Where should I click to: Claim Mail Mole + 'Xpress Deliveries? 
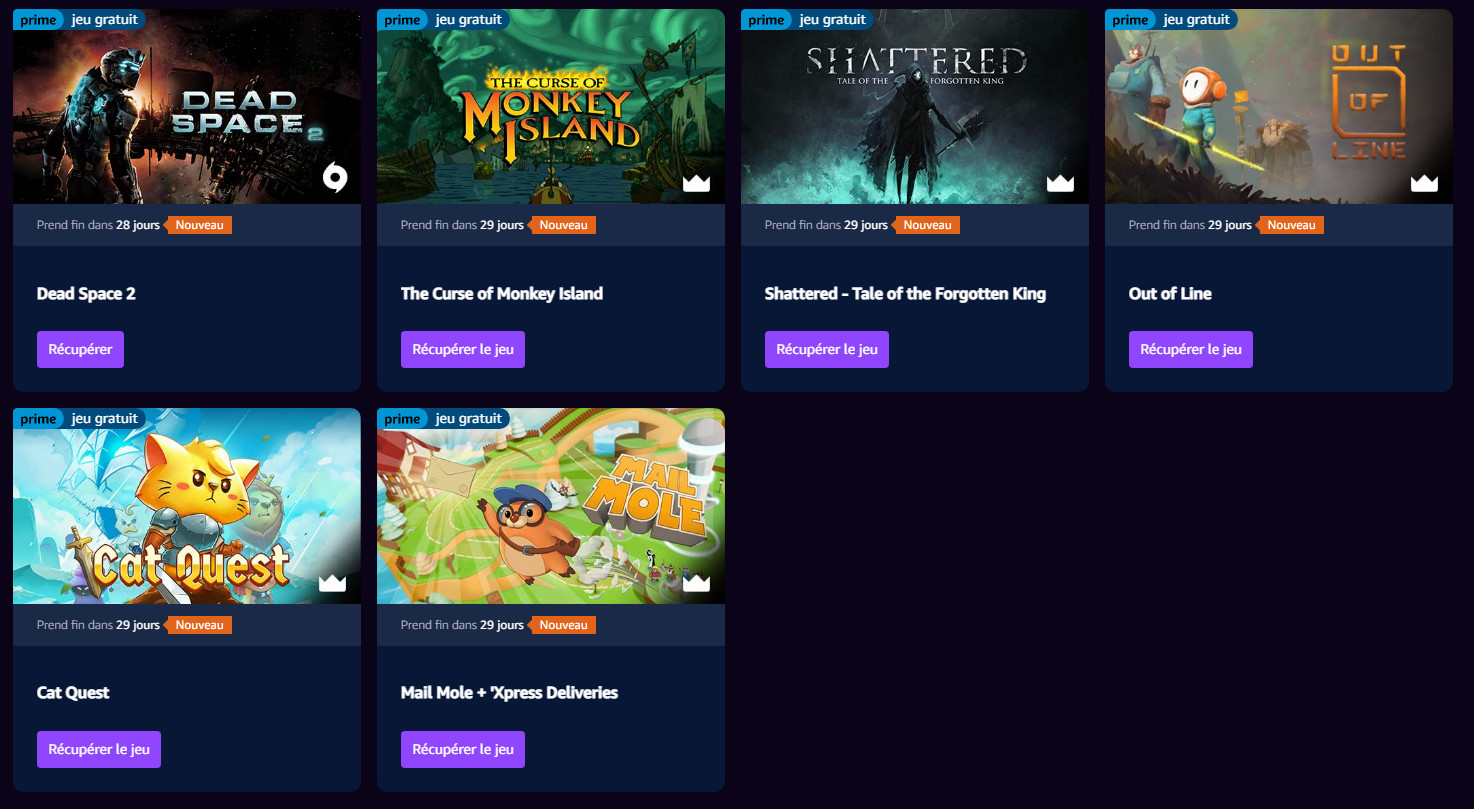(x=463, y=749)
